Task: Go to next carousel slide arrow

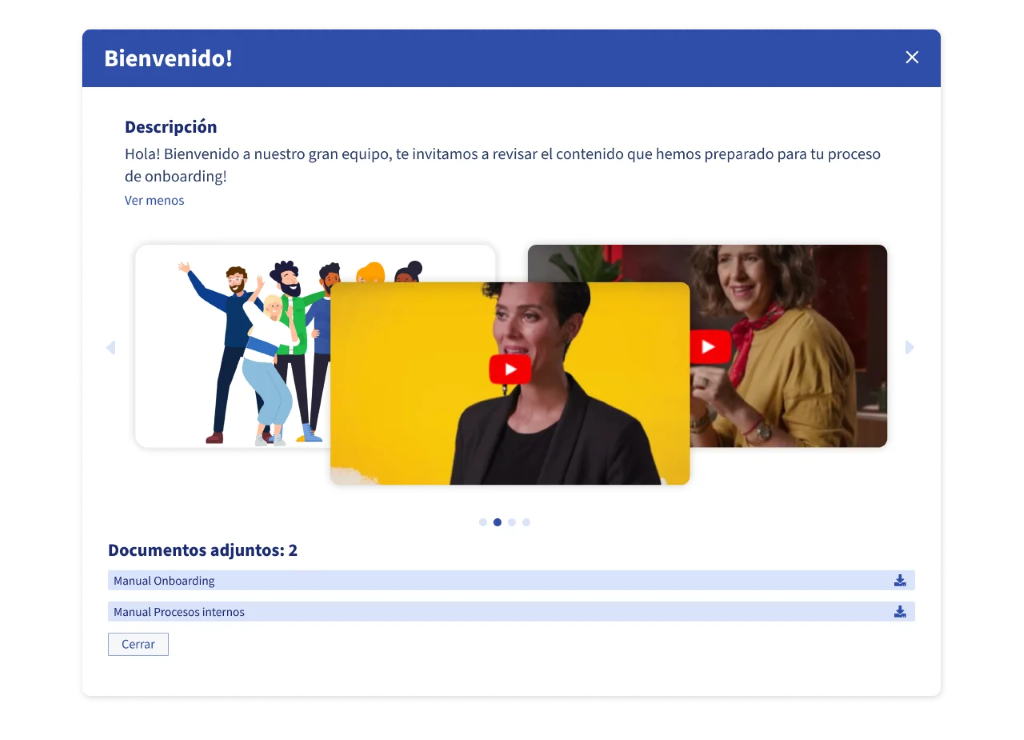Action: tap(909, 347)
